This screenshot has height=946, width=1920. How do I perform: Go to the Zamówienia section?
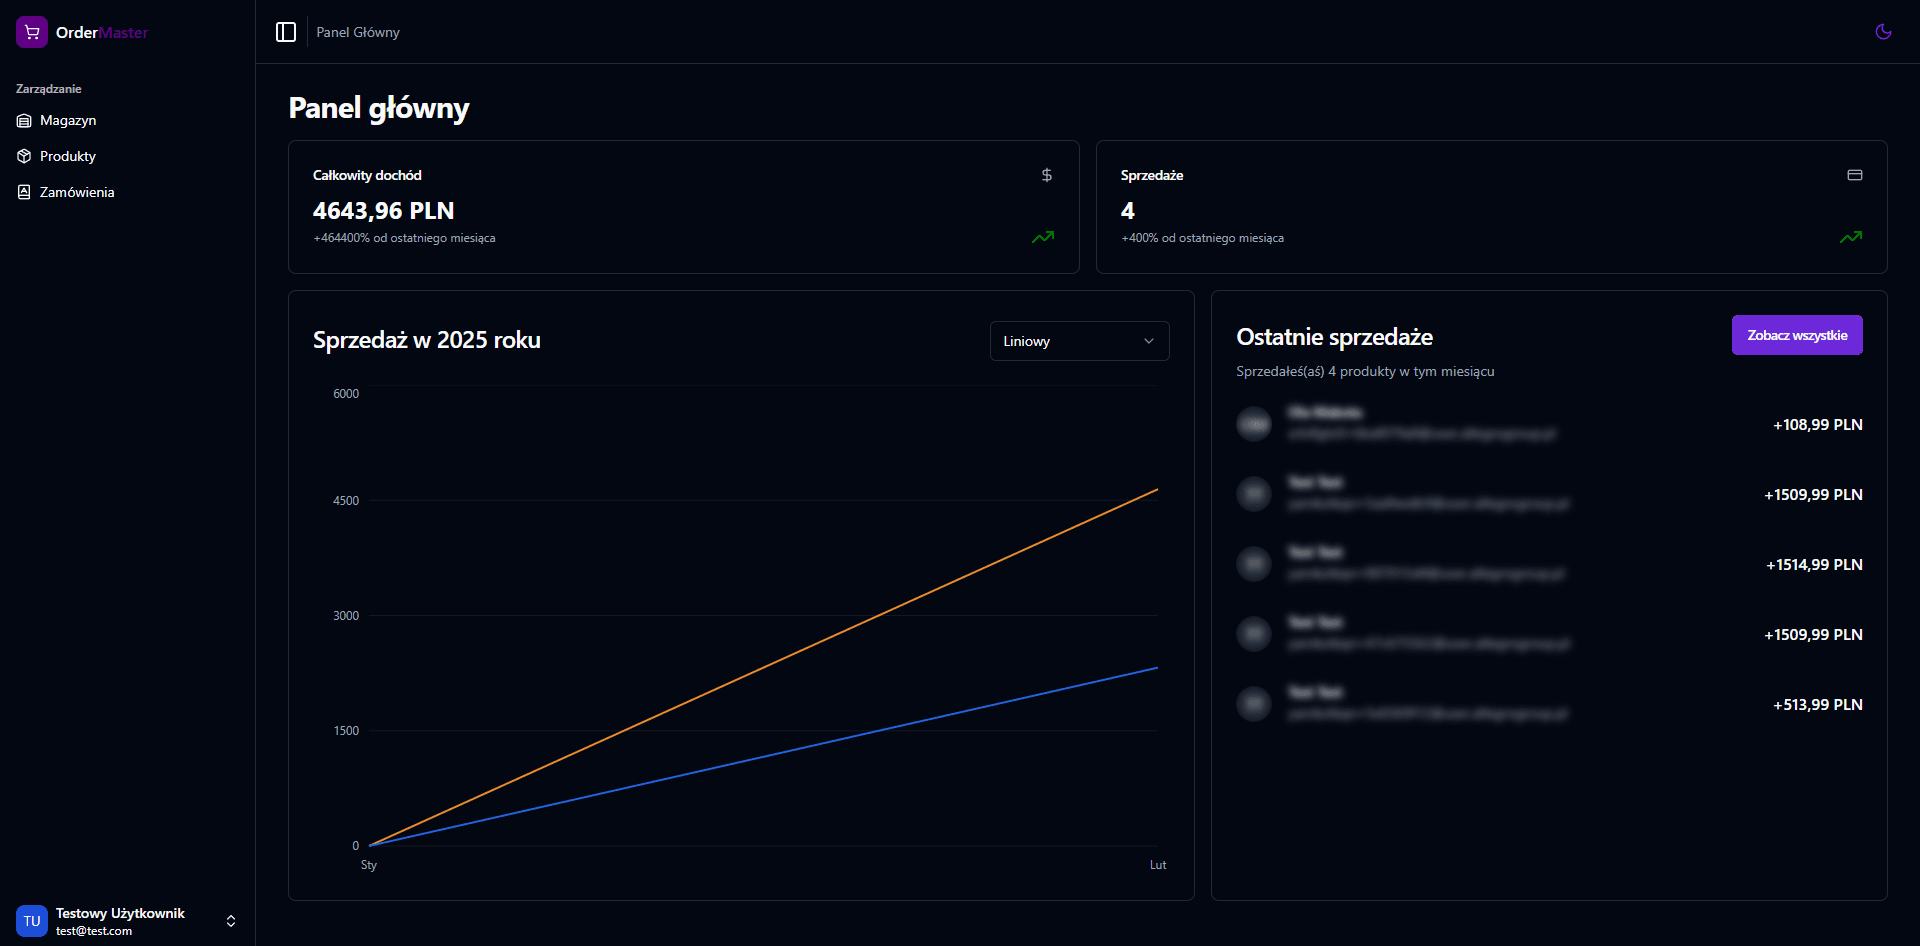point(77,193)
